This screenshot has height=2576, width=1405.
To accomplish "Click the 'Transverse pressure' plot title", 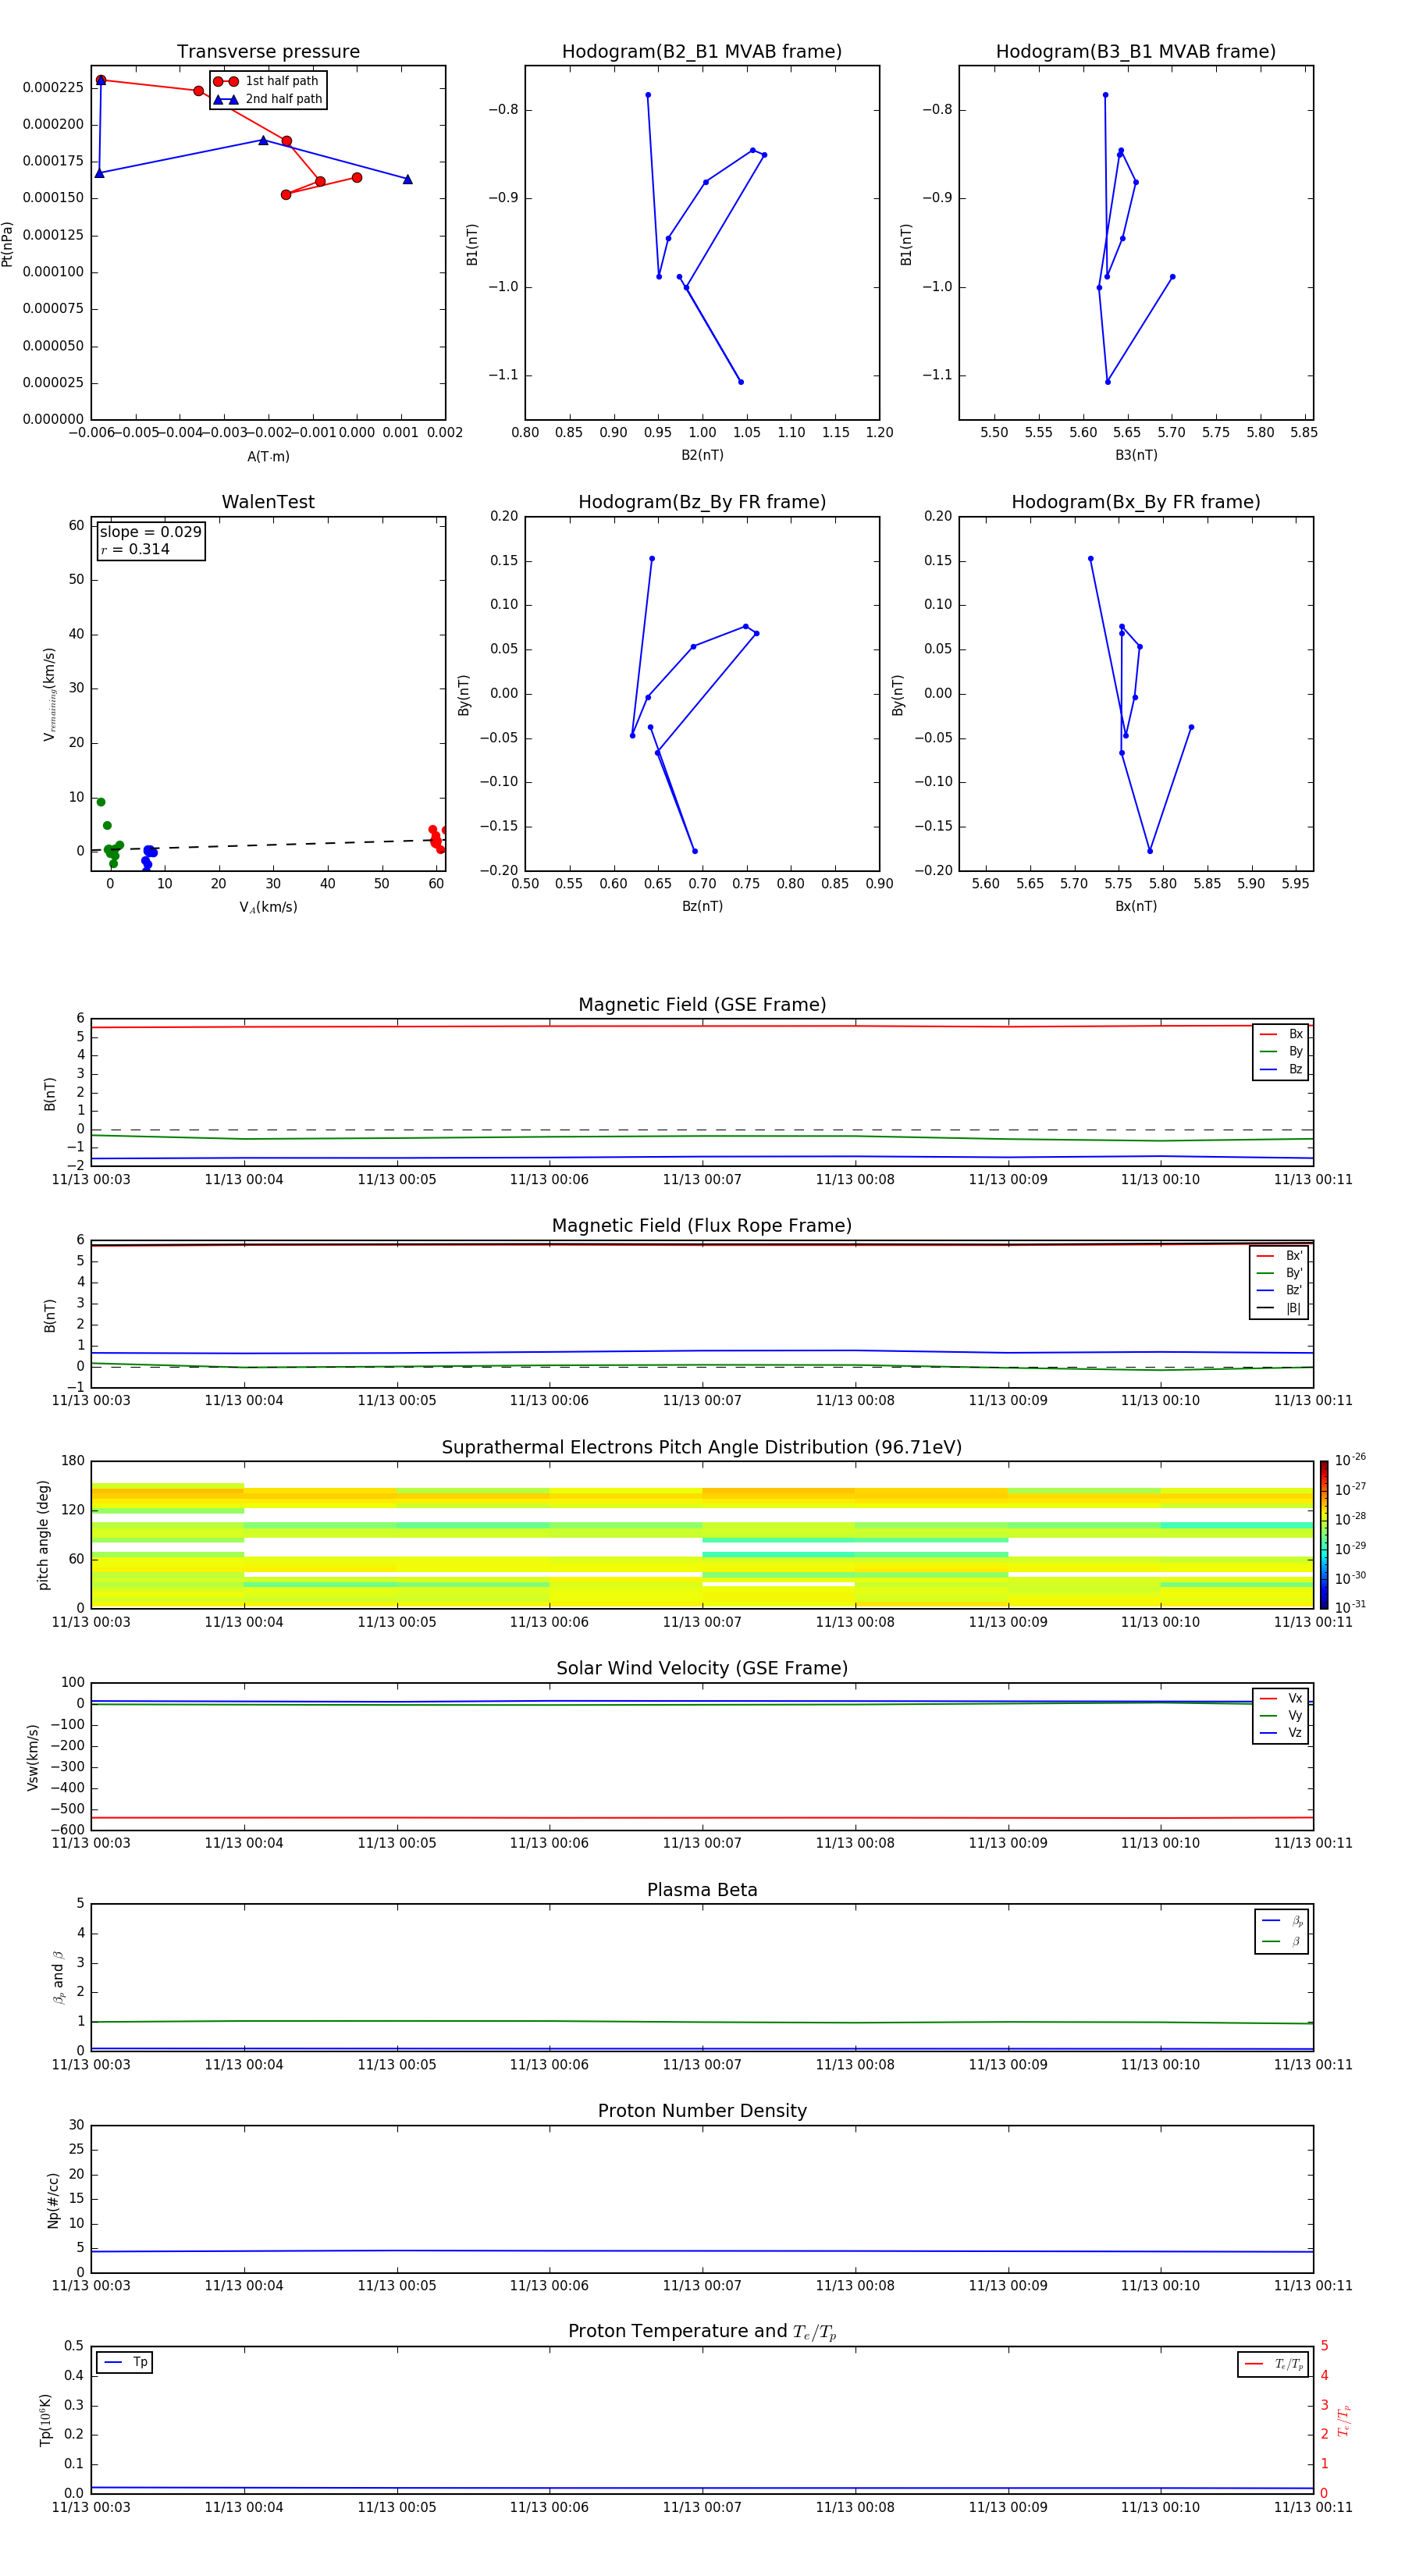I will [268, 51].
